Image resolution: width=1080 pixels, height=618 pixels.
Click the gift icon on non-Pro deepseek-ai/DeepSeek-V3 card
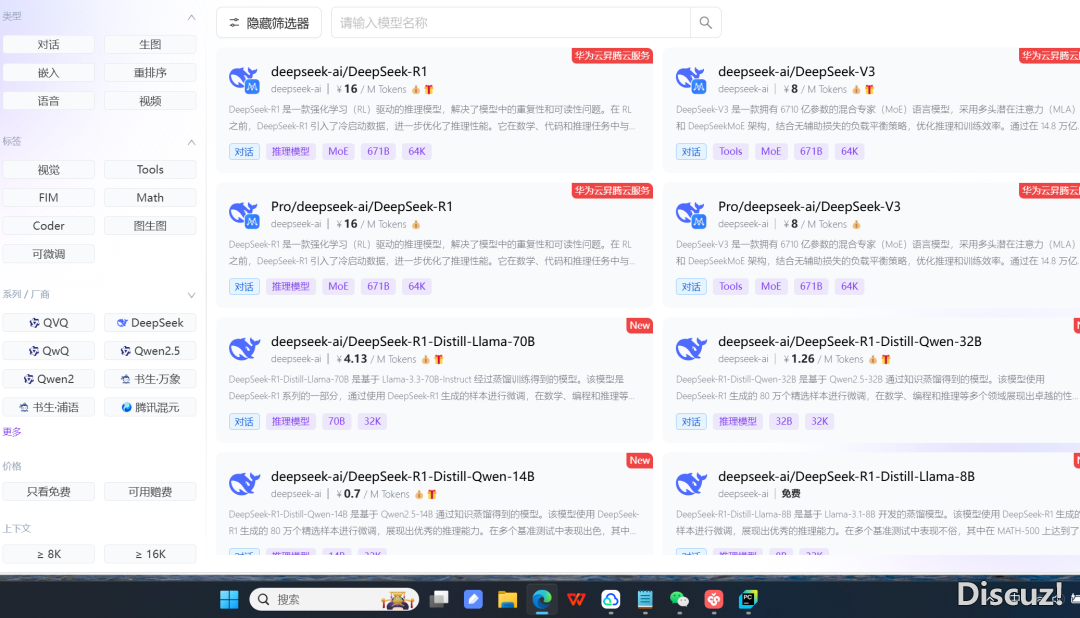point(869,90)
